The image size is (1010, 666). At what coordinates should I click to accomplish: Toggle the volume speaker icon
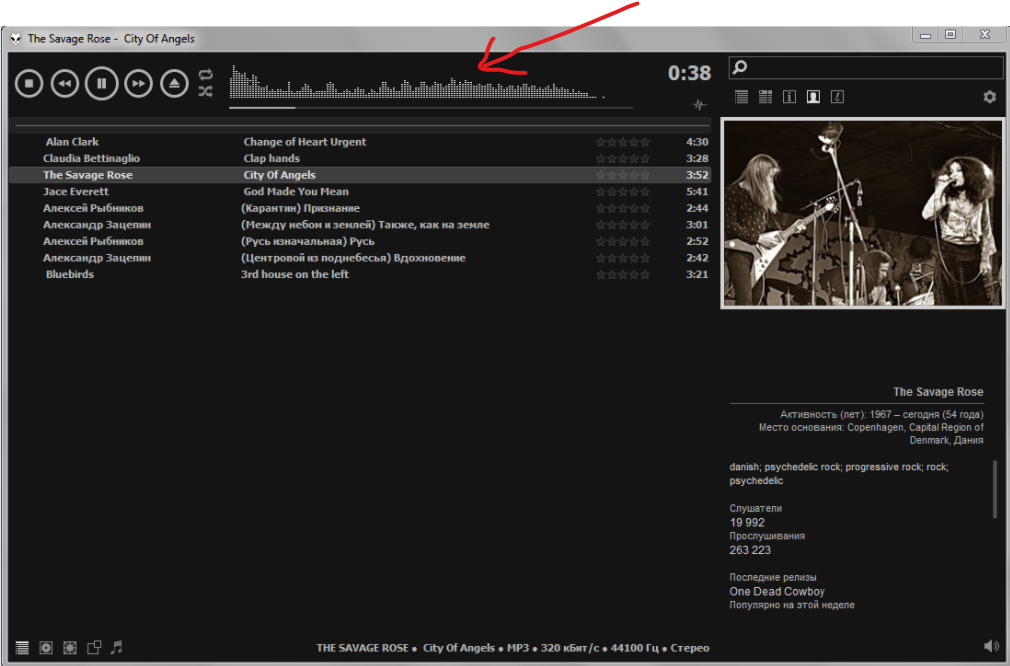coord(991,646)
